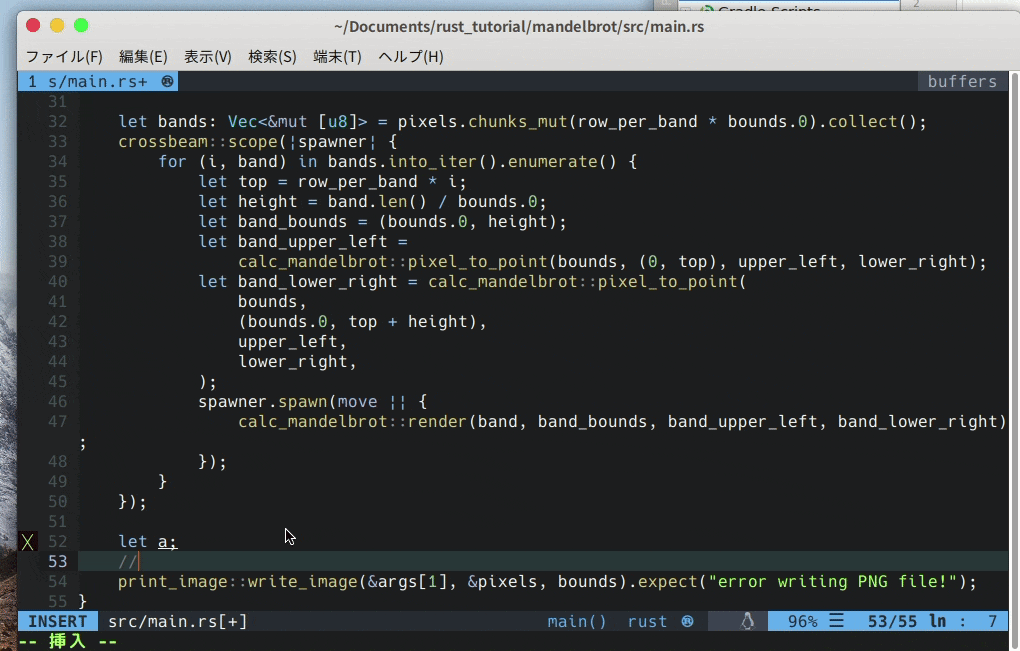Screen dimensions: 1020x651
Task: Click 'let a;' on line 52
Action: coord(148,542)
